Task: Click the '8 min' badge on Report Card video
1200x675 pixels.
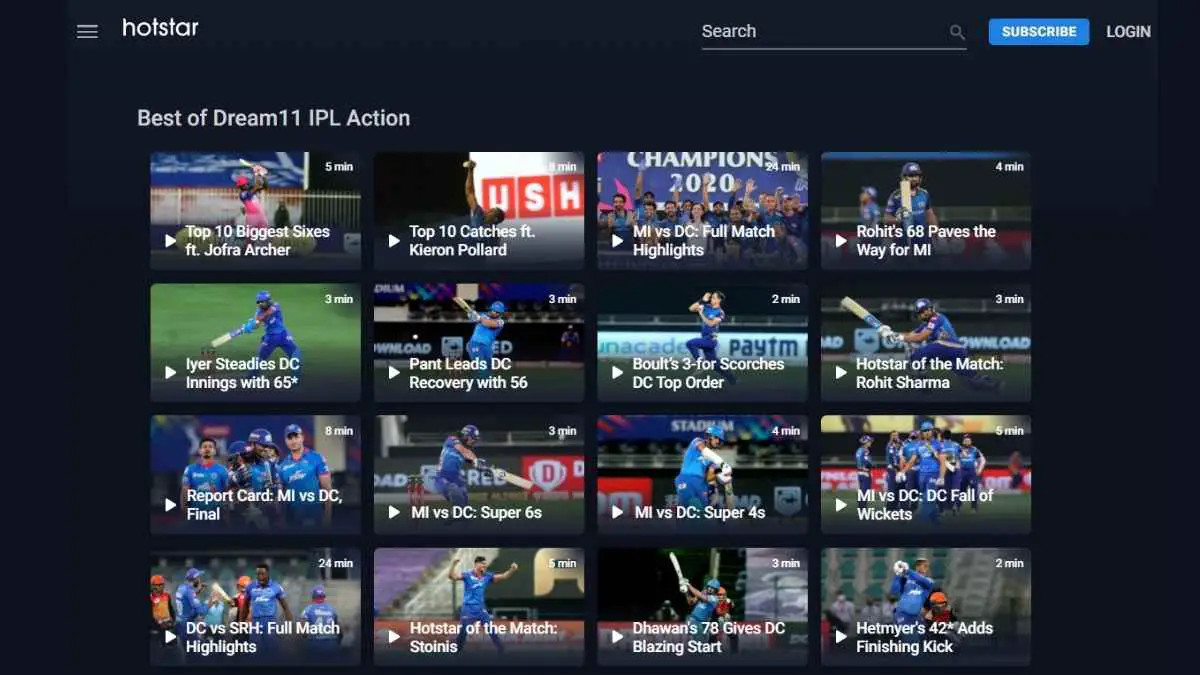Action: (x=339, y=431)
